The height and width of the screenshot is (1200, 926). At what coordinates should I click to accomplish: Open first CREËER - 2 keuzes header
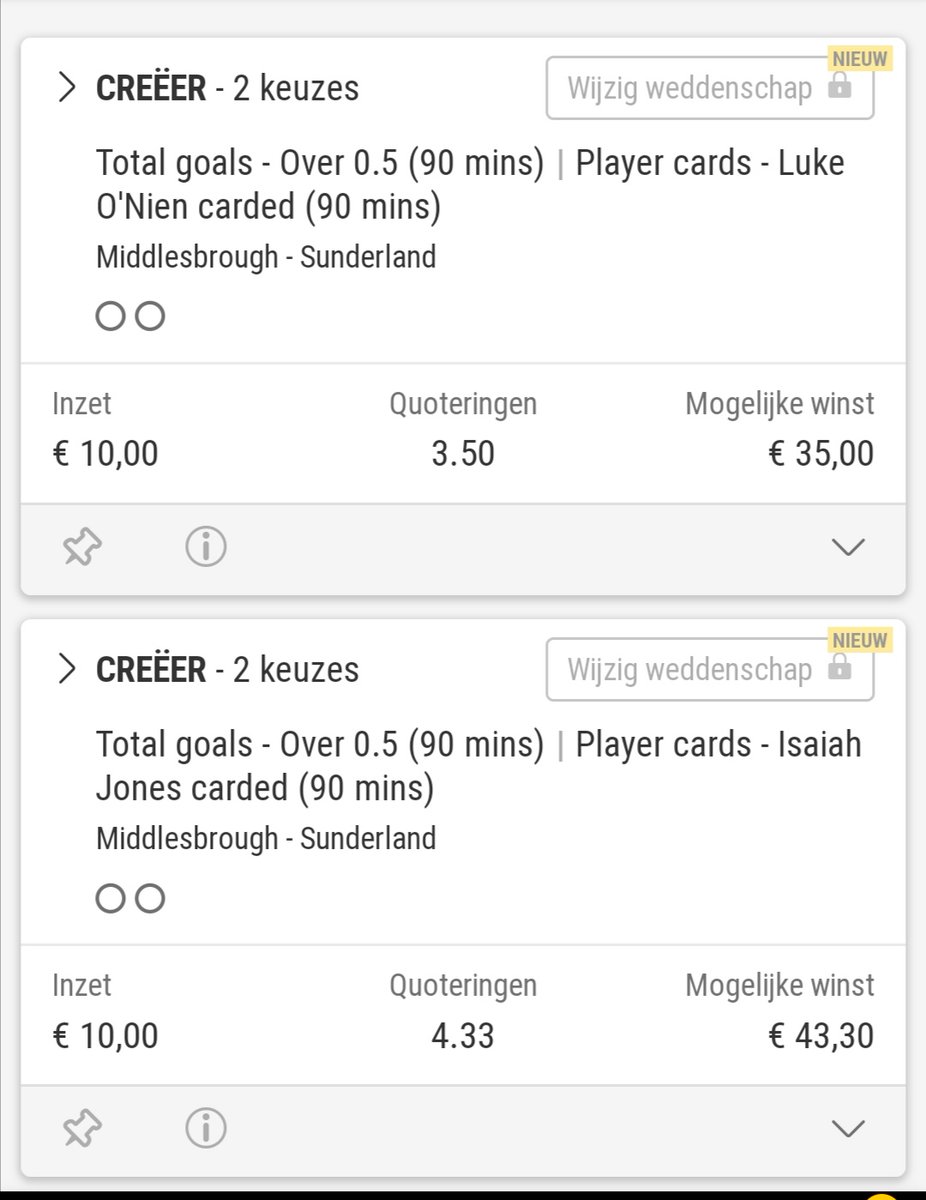point(227,88)
